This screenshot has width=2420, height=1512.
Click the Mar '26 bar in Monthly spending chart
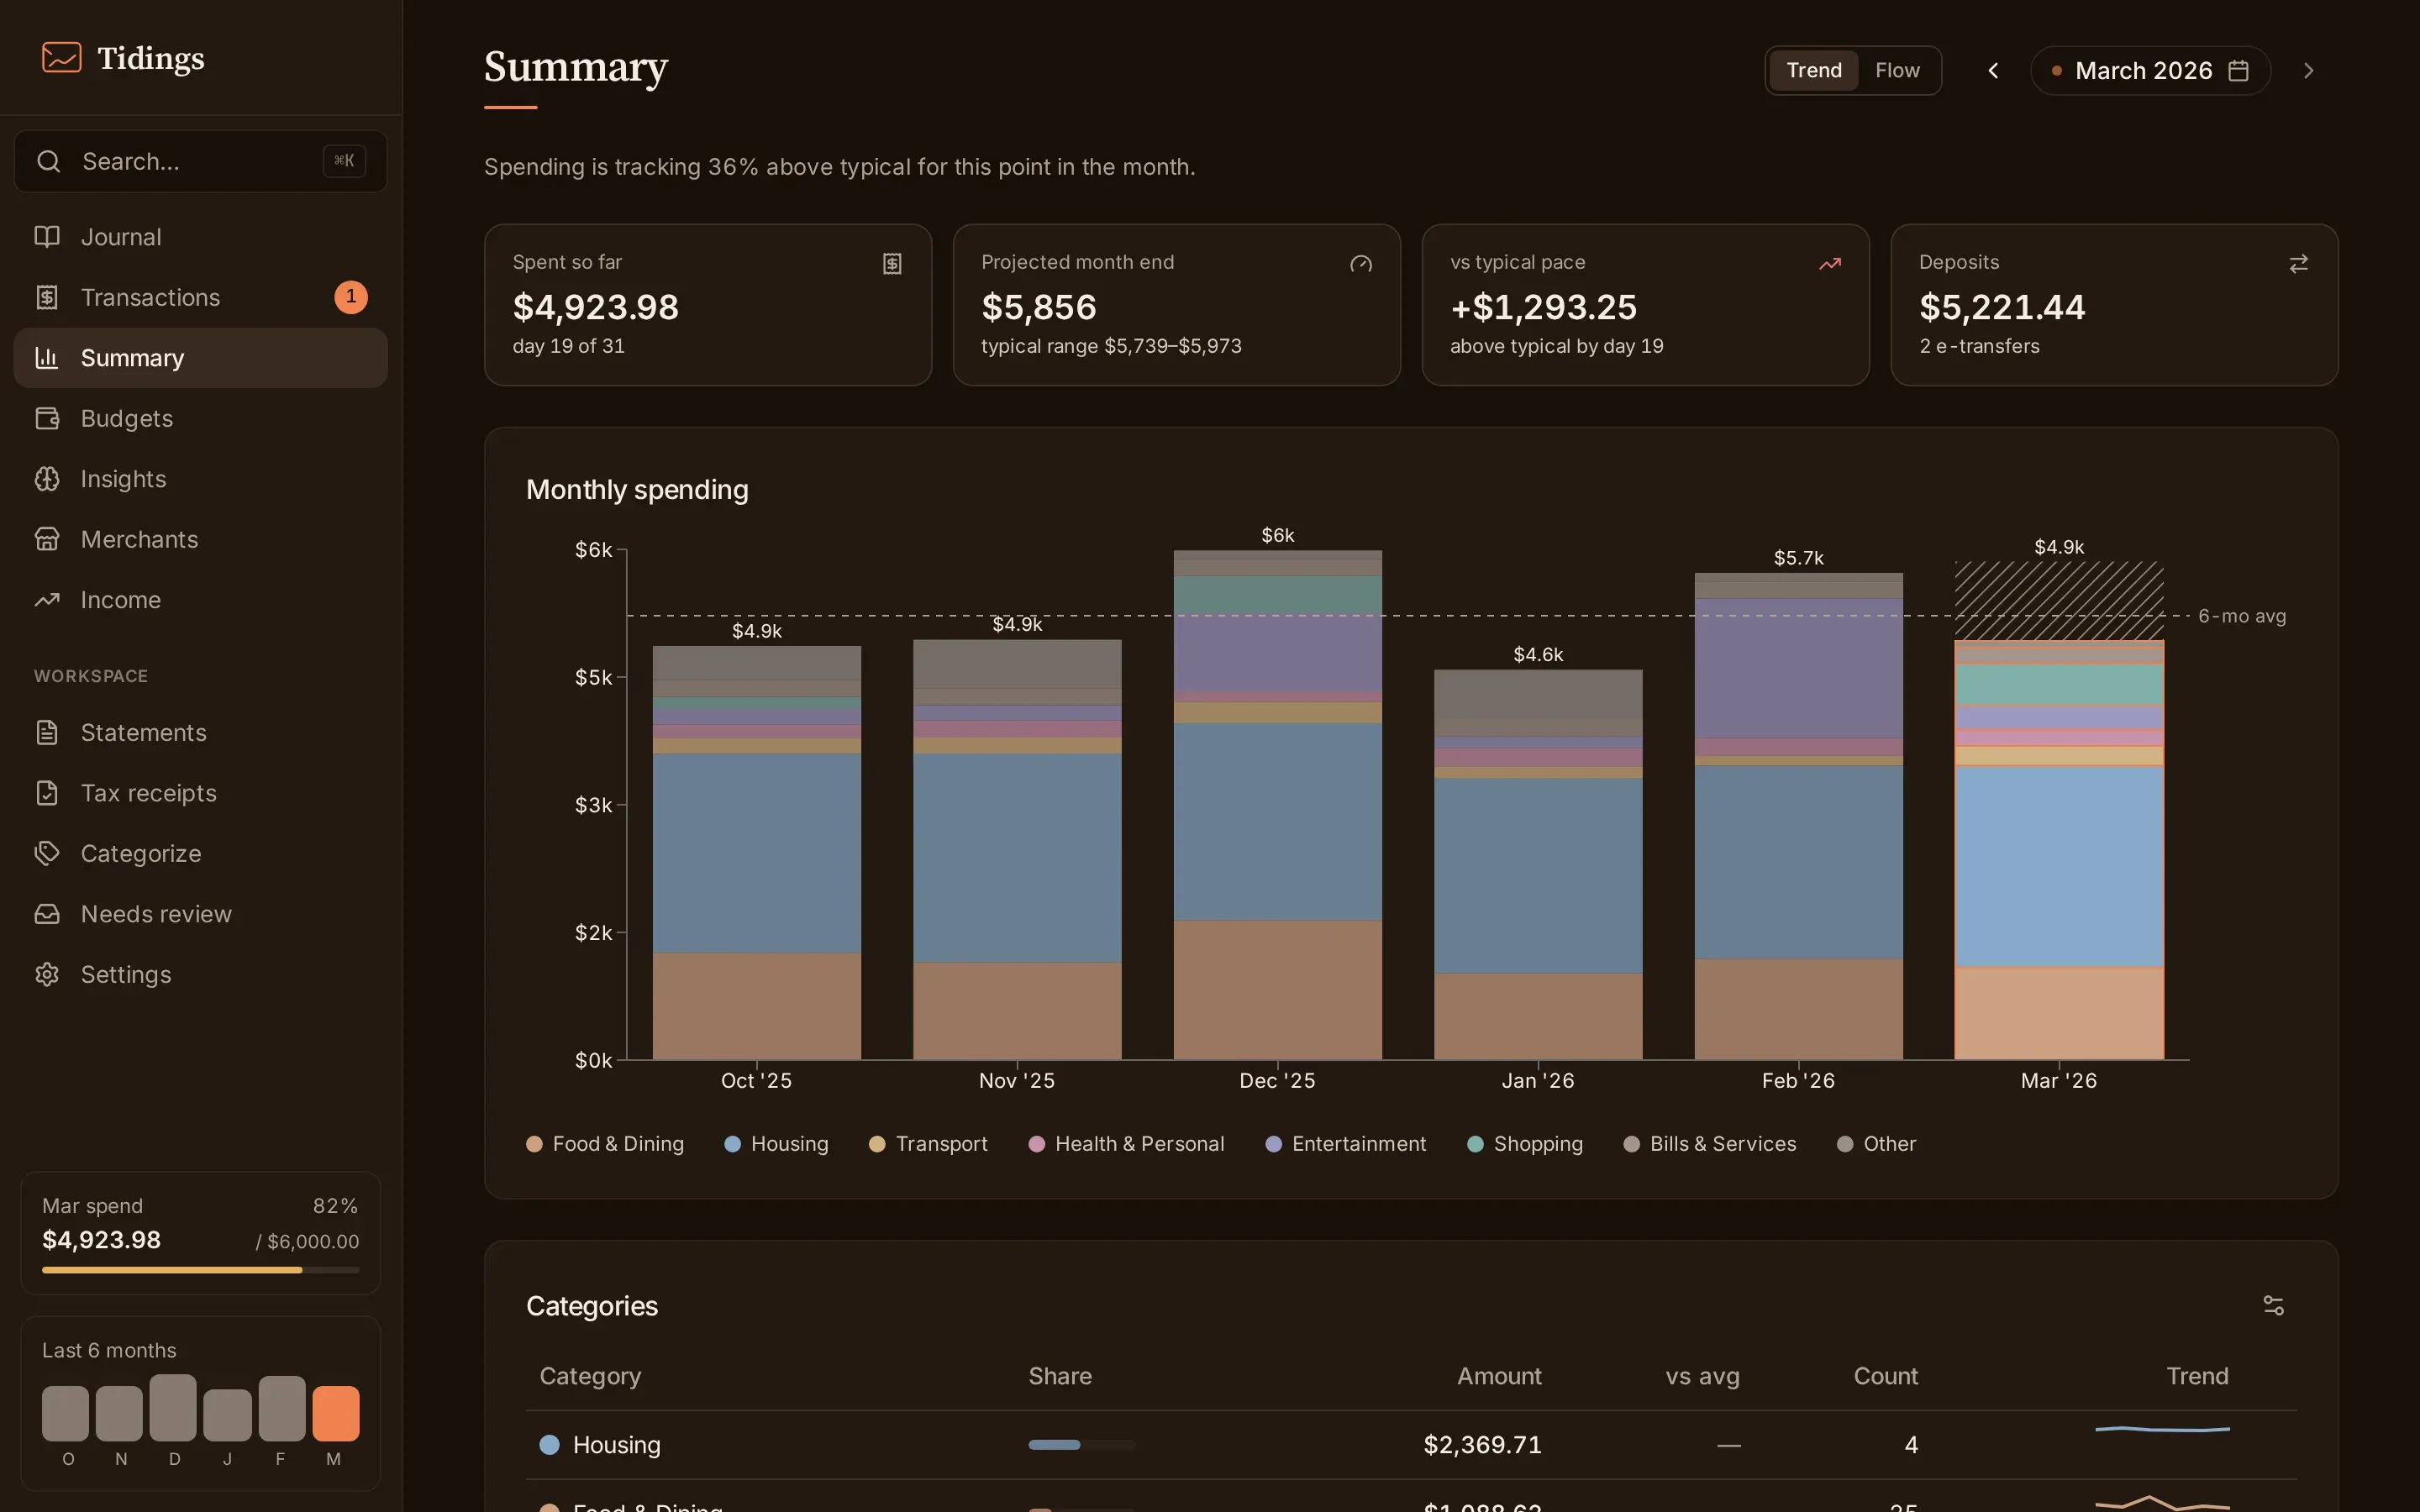tap(2059, 850)
